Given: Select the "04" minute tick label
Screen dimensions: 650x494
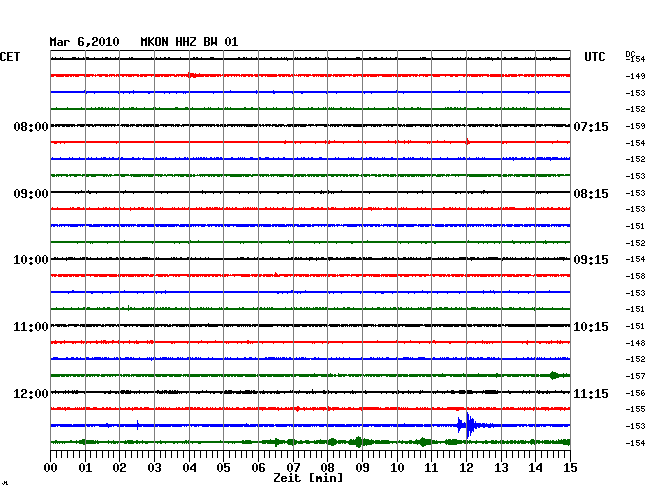Looking at the screenshot, I should [x=189, y=467].
